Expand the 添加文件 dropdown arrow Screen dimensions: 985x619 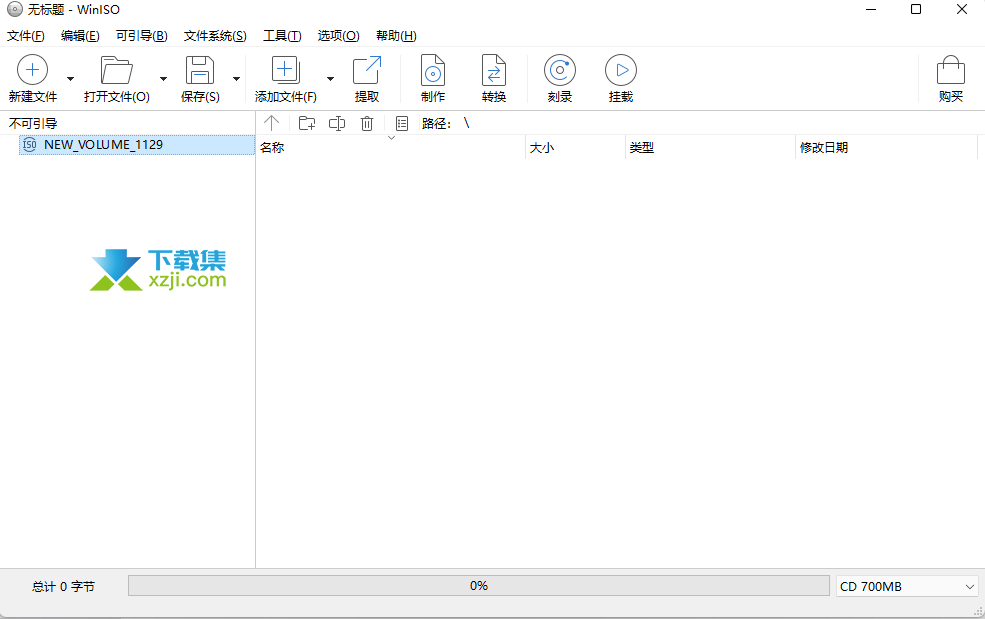[x=330, y=79]
